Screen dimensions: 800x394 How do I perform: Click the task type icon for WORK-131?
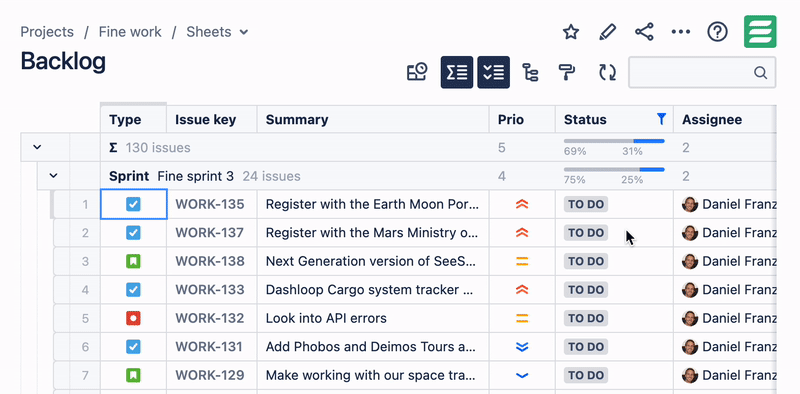click(133, 348)
